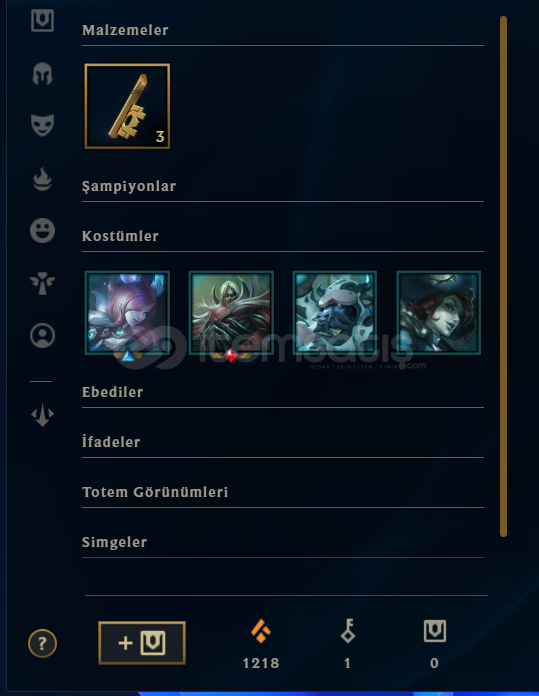Open the summoner profile icons sidebar icon
This screenshot has width=539, height=696.
coord(43,335)
